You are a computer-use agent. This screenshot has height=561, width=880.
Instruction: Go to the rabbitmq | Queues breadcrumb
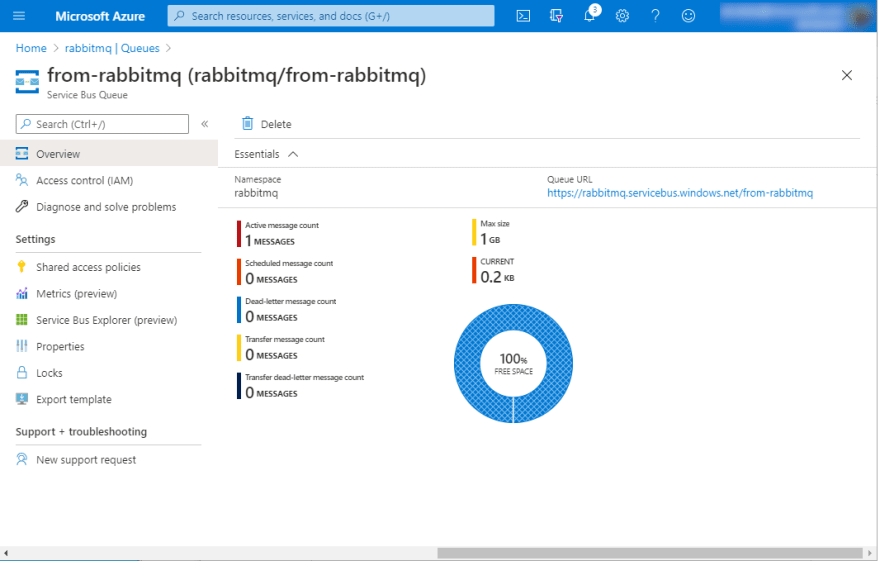point(112,48)
